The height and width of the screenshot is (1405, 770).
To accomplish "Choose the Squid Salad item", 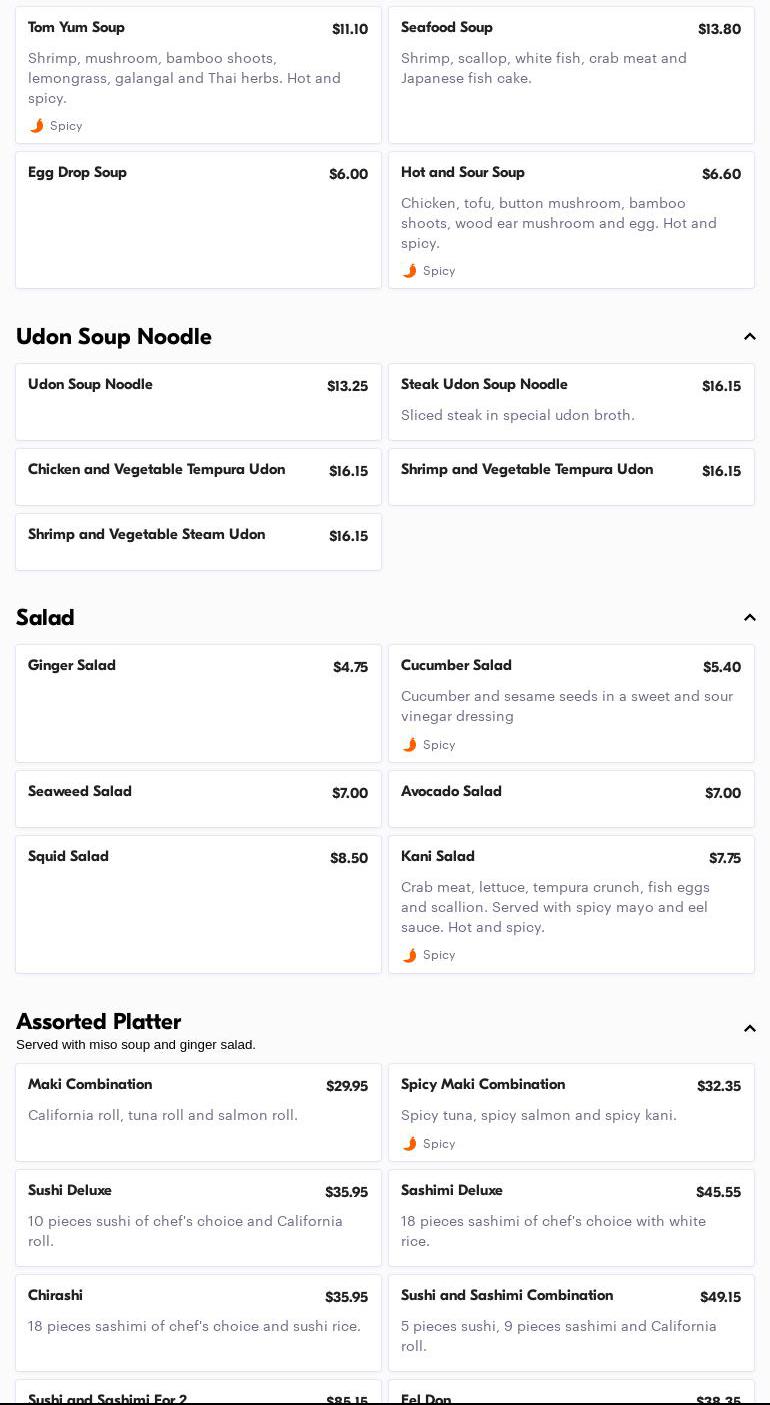I will (198, 903).
